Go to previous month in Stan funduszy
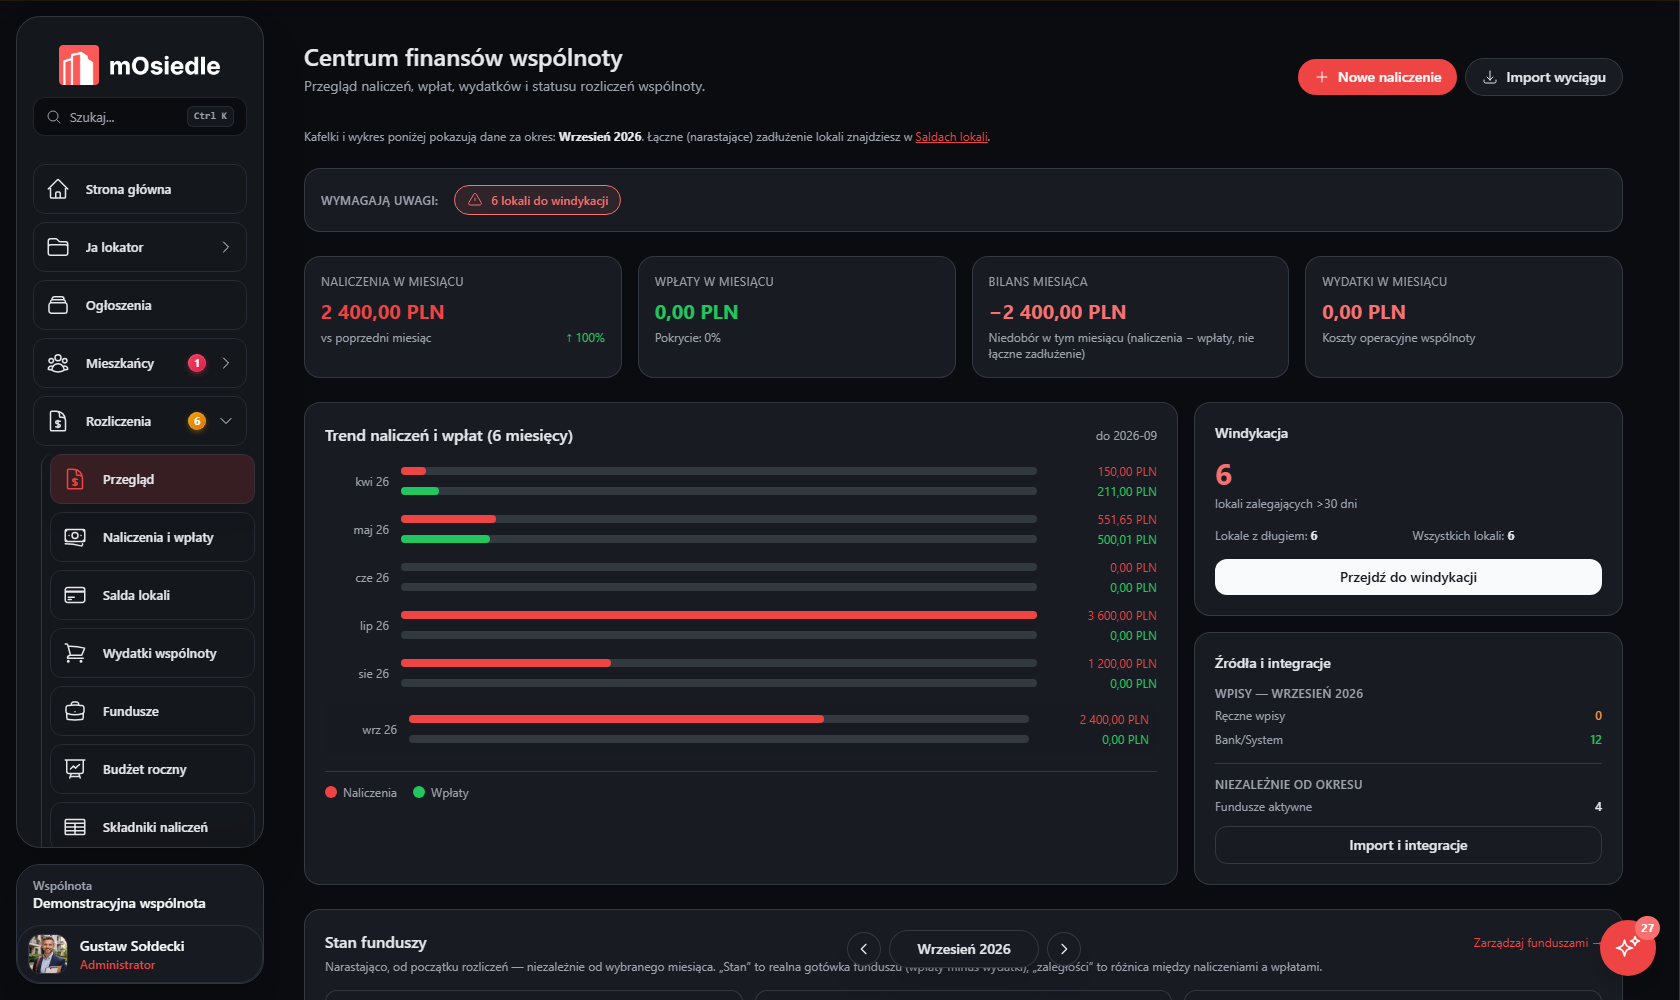This screenshot has height=1000, width=1680. pyautogui.click(x=864, y=949)
